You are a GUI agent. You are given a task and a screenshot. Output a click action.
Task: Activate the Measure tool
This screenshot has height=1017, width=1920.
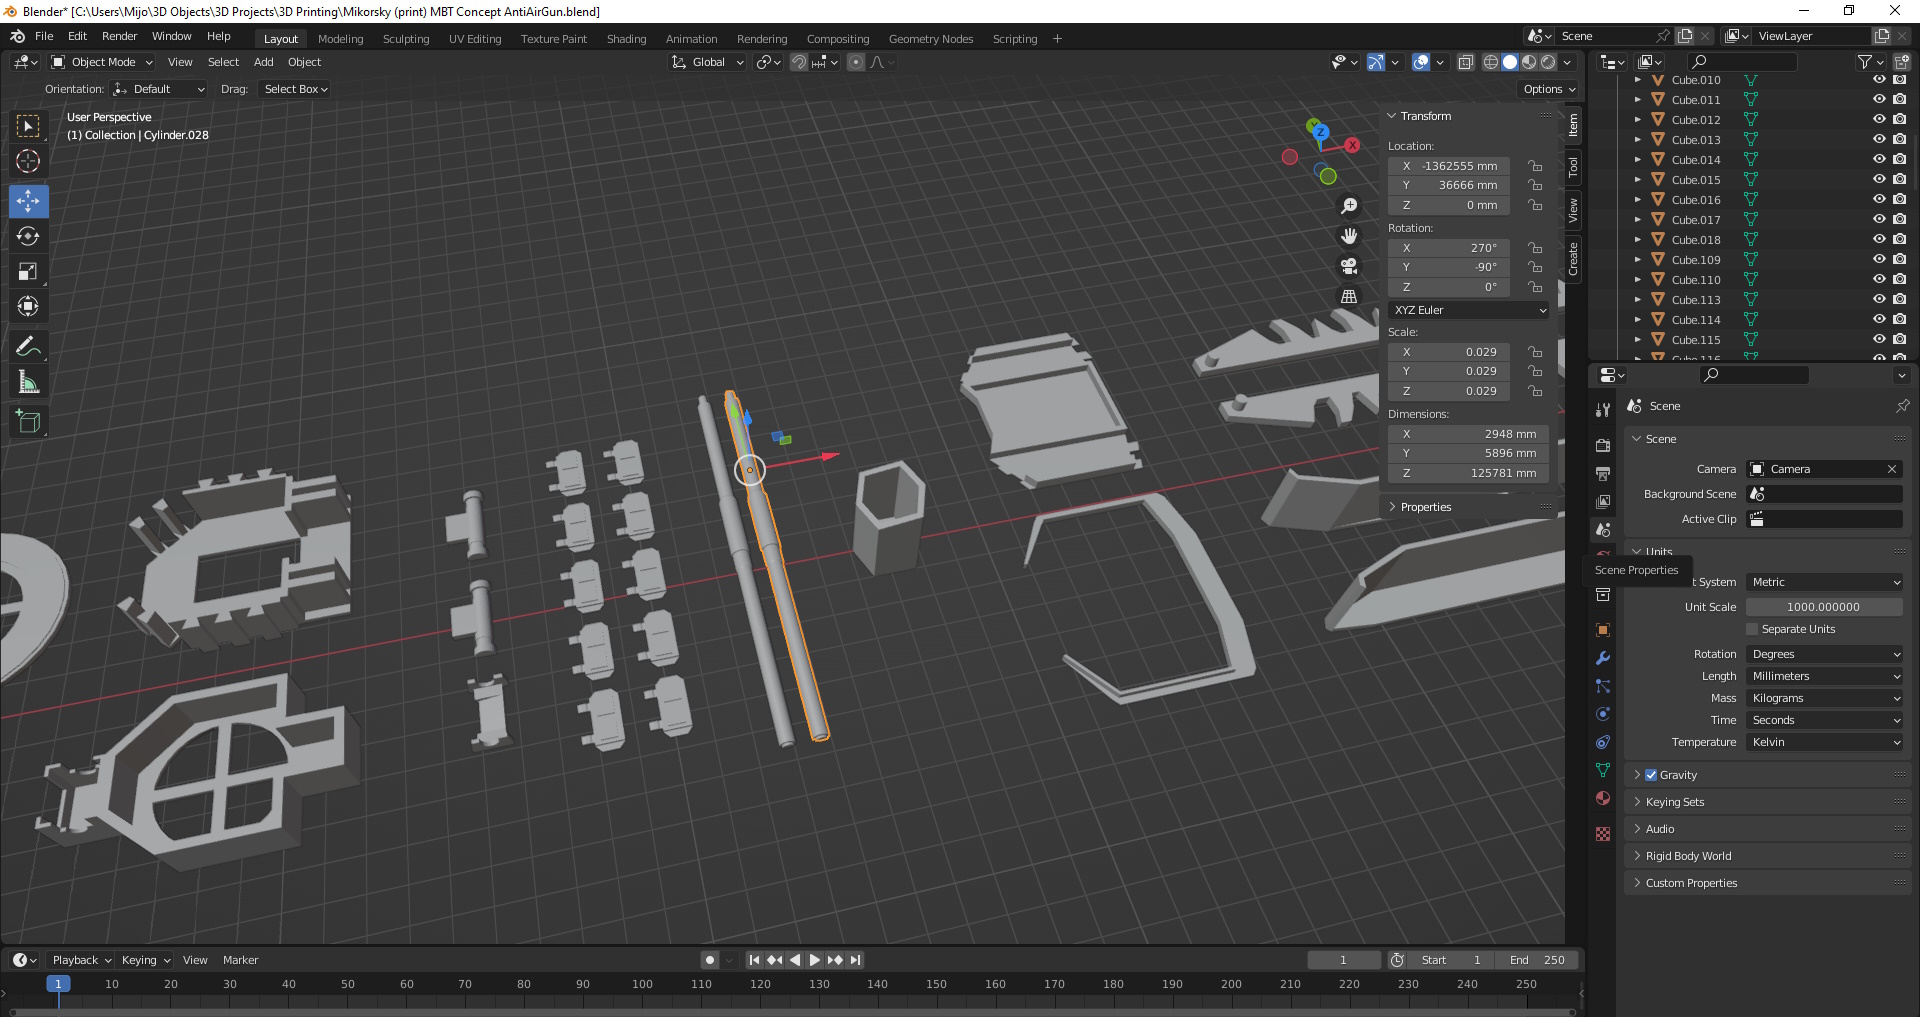tap(28, 382)
